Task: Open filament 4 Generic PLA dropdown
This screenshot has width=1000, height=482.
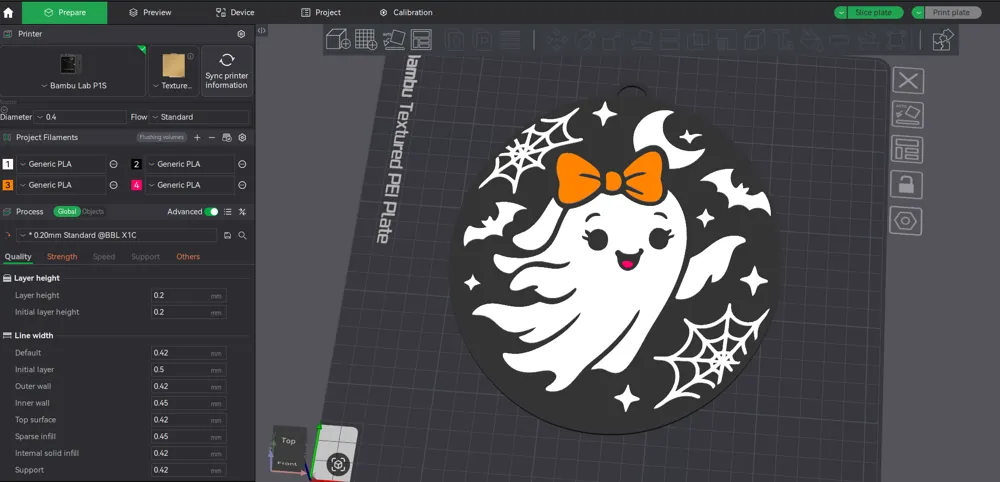Action: [189, 185]
